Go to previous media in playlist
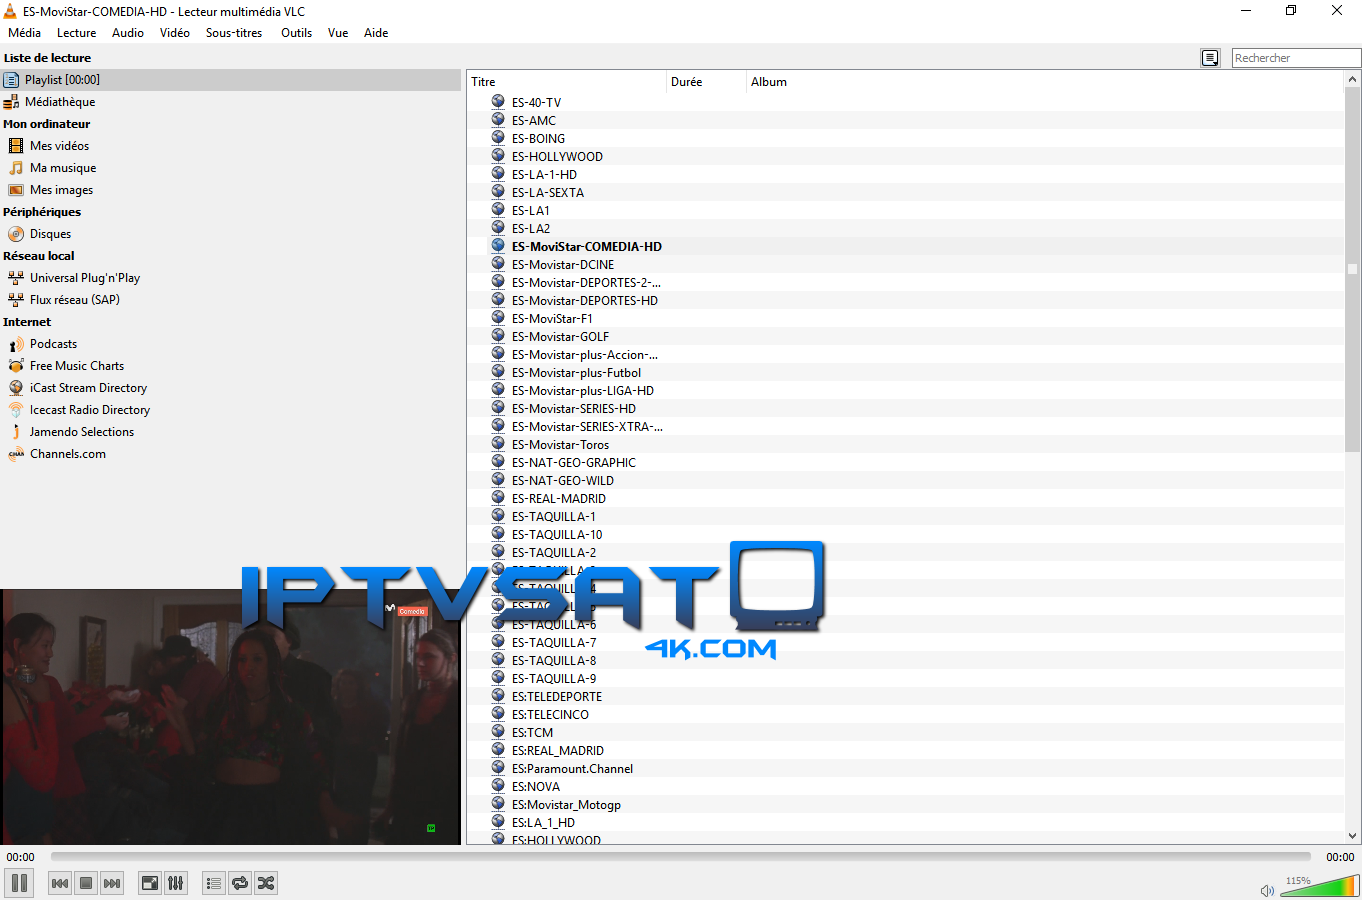Viewport: 1362px width, 900px height. [x=60, y=883]
